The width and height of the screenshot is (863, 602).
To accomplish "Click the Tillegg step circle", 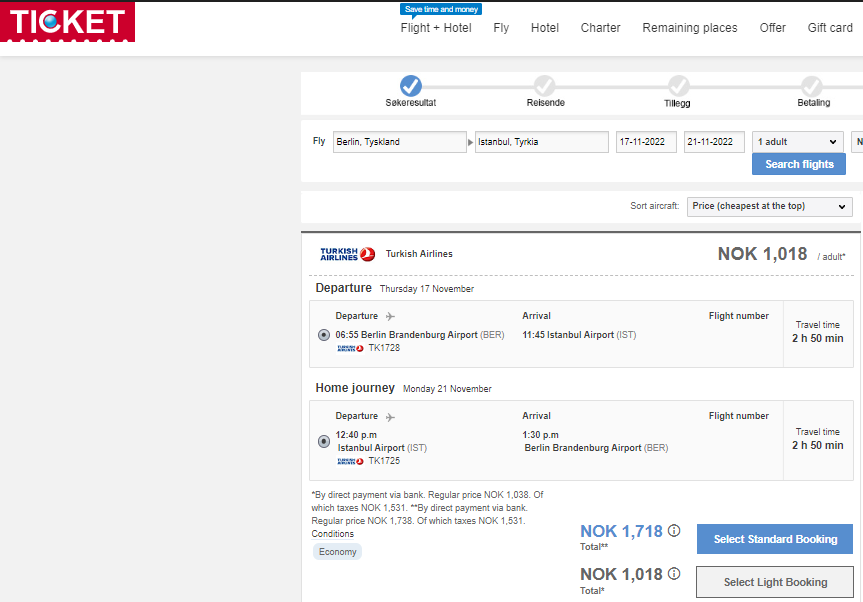I will coord(679,86).
